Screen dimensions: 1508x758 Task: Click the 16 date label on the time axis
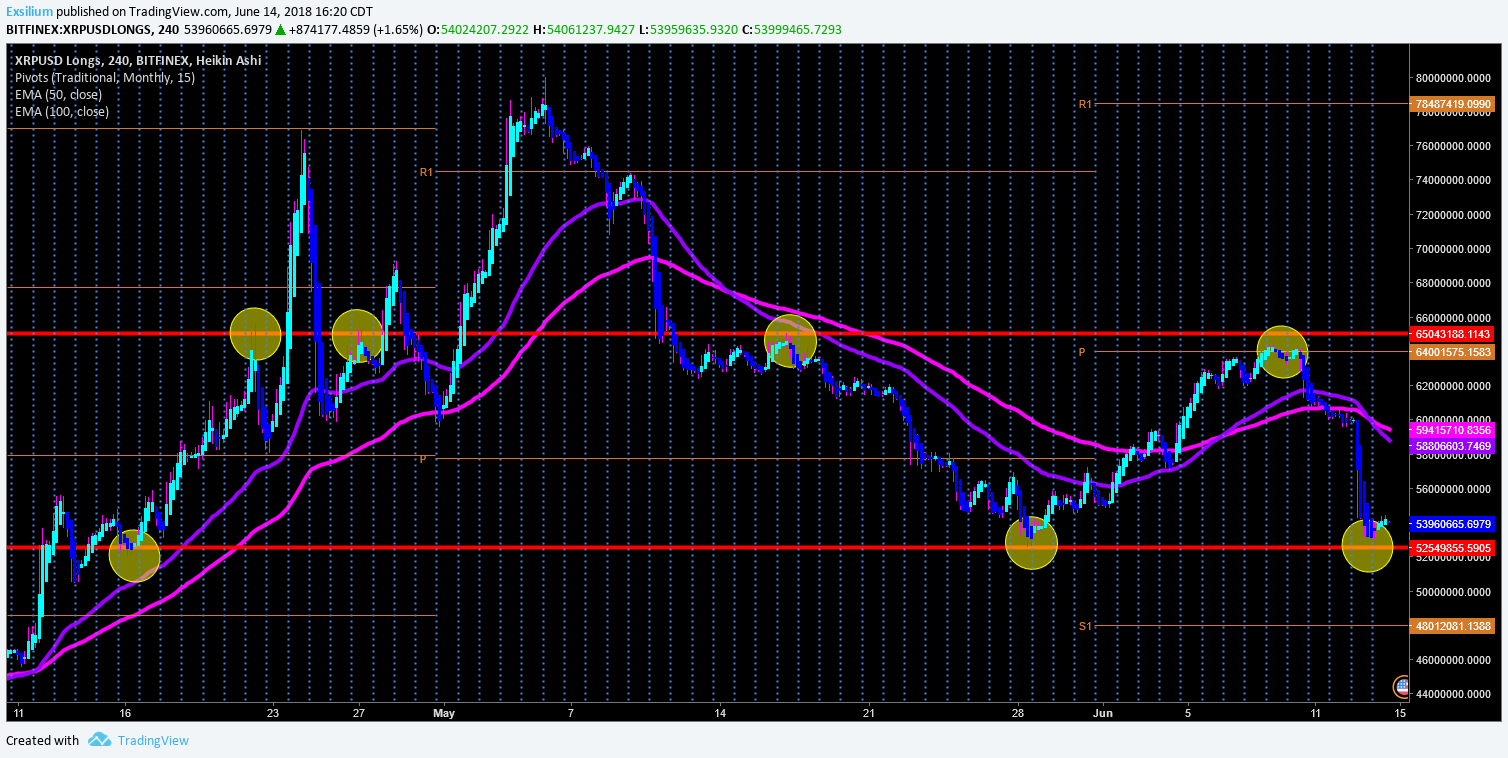[x=125, y=713]
